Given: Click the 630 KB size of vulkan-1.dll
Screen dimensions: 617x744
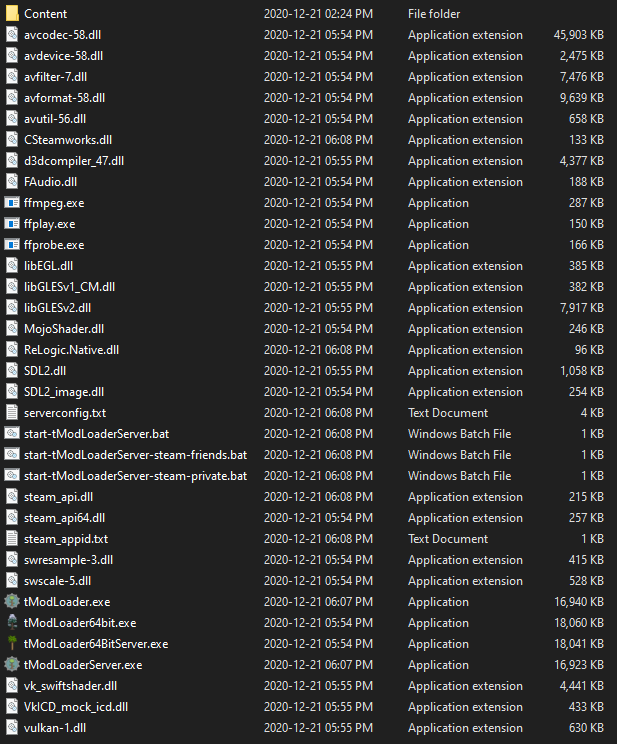Looking at the screenshot, I should pos(586,727).
